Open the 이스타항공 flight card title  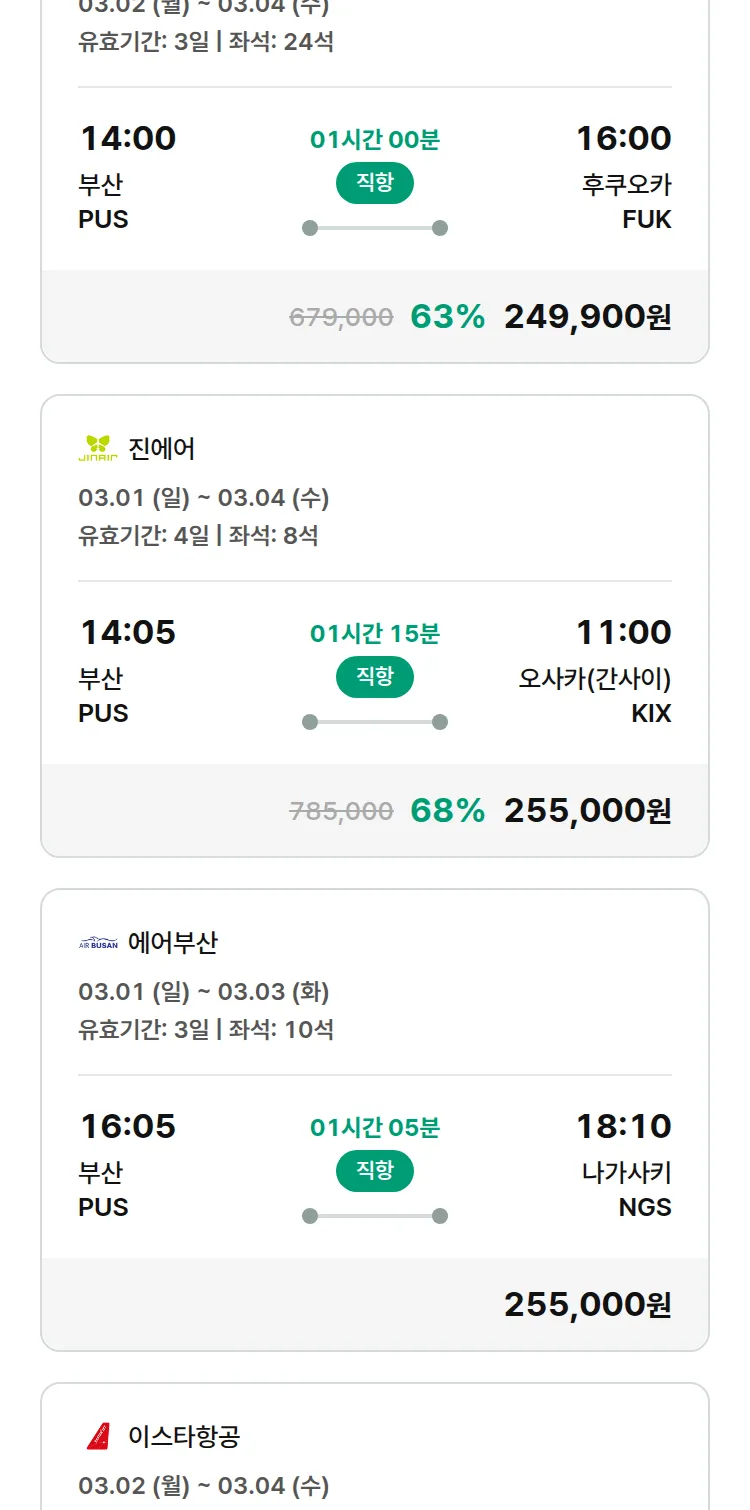(x=184, y=1437)
